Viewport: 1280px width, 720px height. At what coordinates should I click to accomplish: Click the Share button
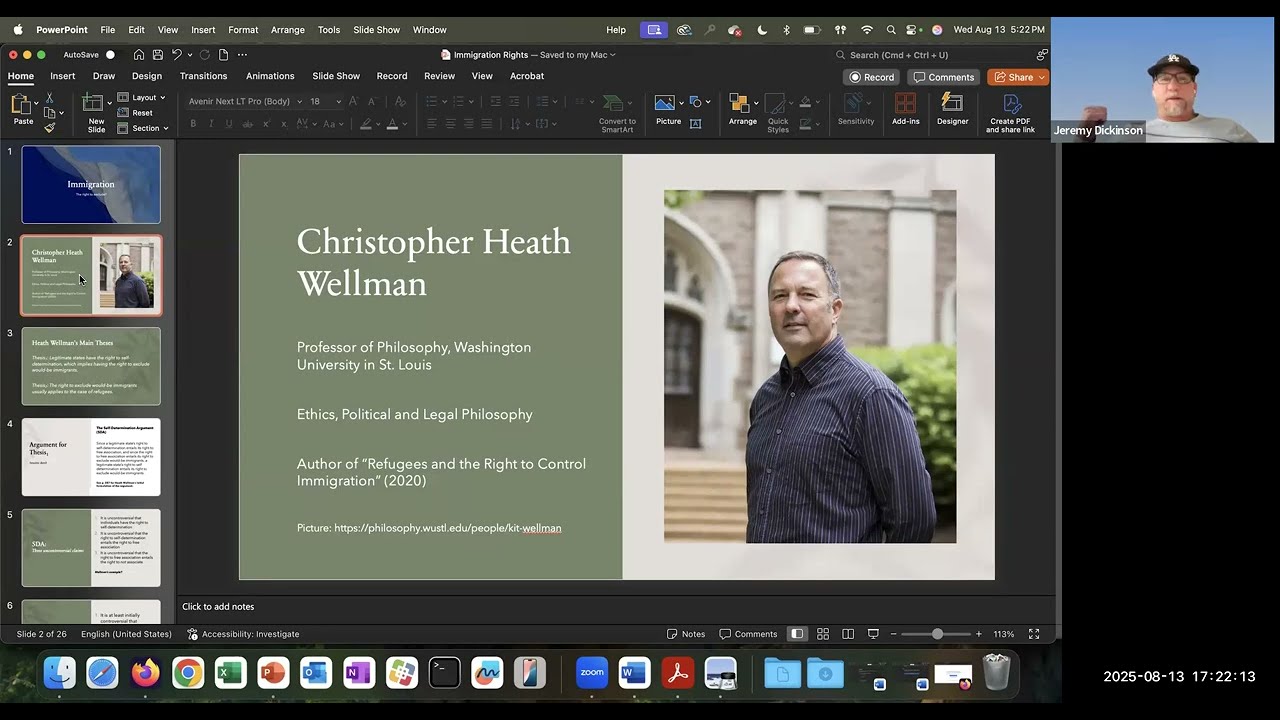point(1016,77)
